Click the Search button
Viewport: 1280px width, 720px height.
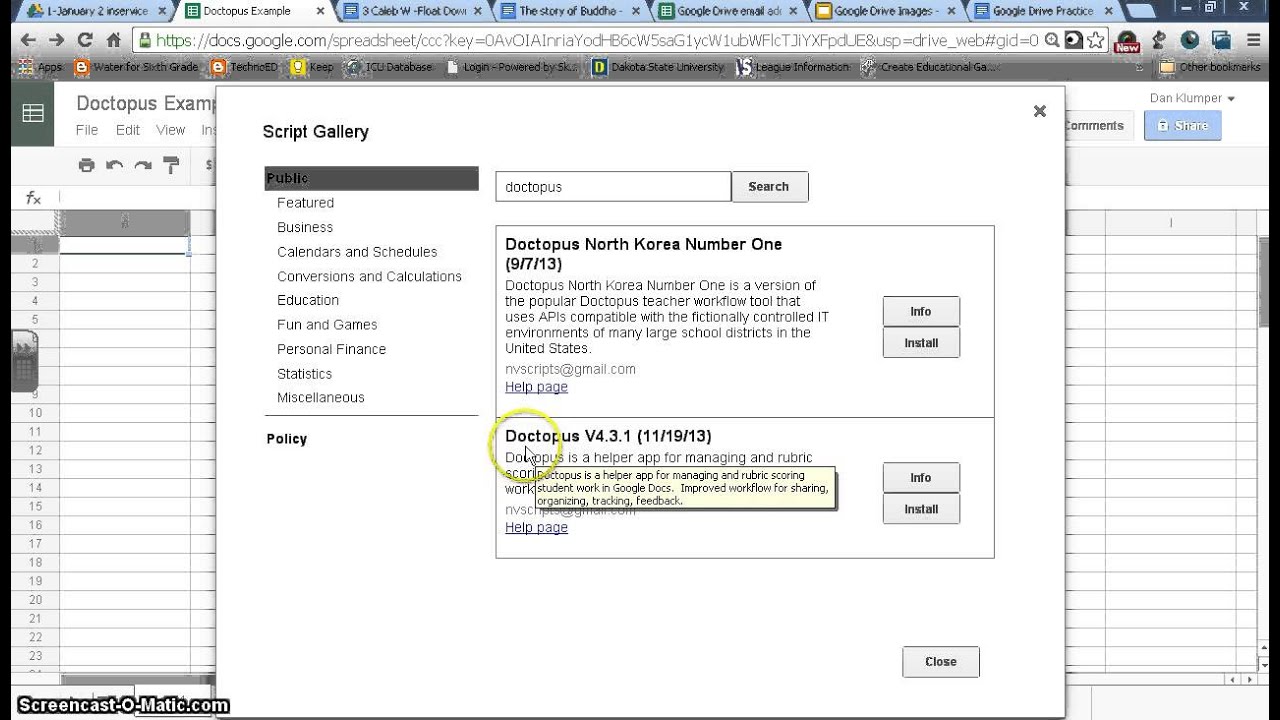pyautogui.click(x=769, y=187)
